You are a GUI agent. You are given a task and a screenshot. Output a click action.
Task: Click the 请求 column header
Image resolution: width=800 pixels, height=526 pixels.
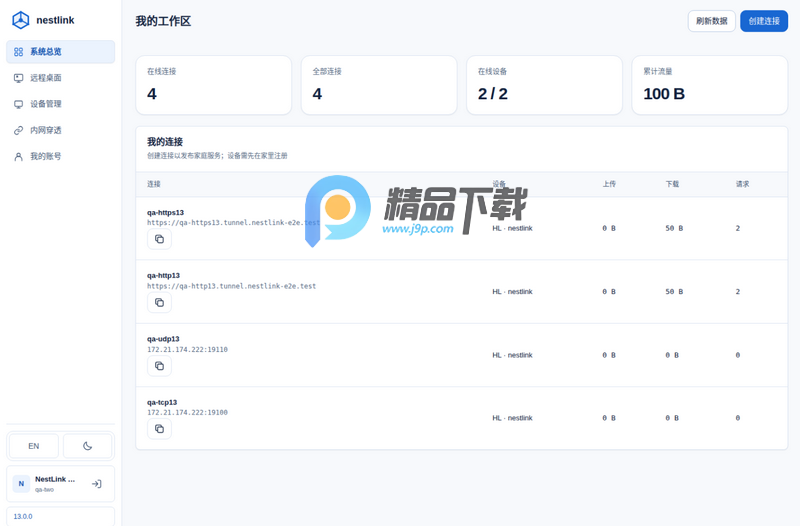pyautogui.click(x=742, y=184)
